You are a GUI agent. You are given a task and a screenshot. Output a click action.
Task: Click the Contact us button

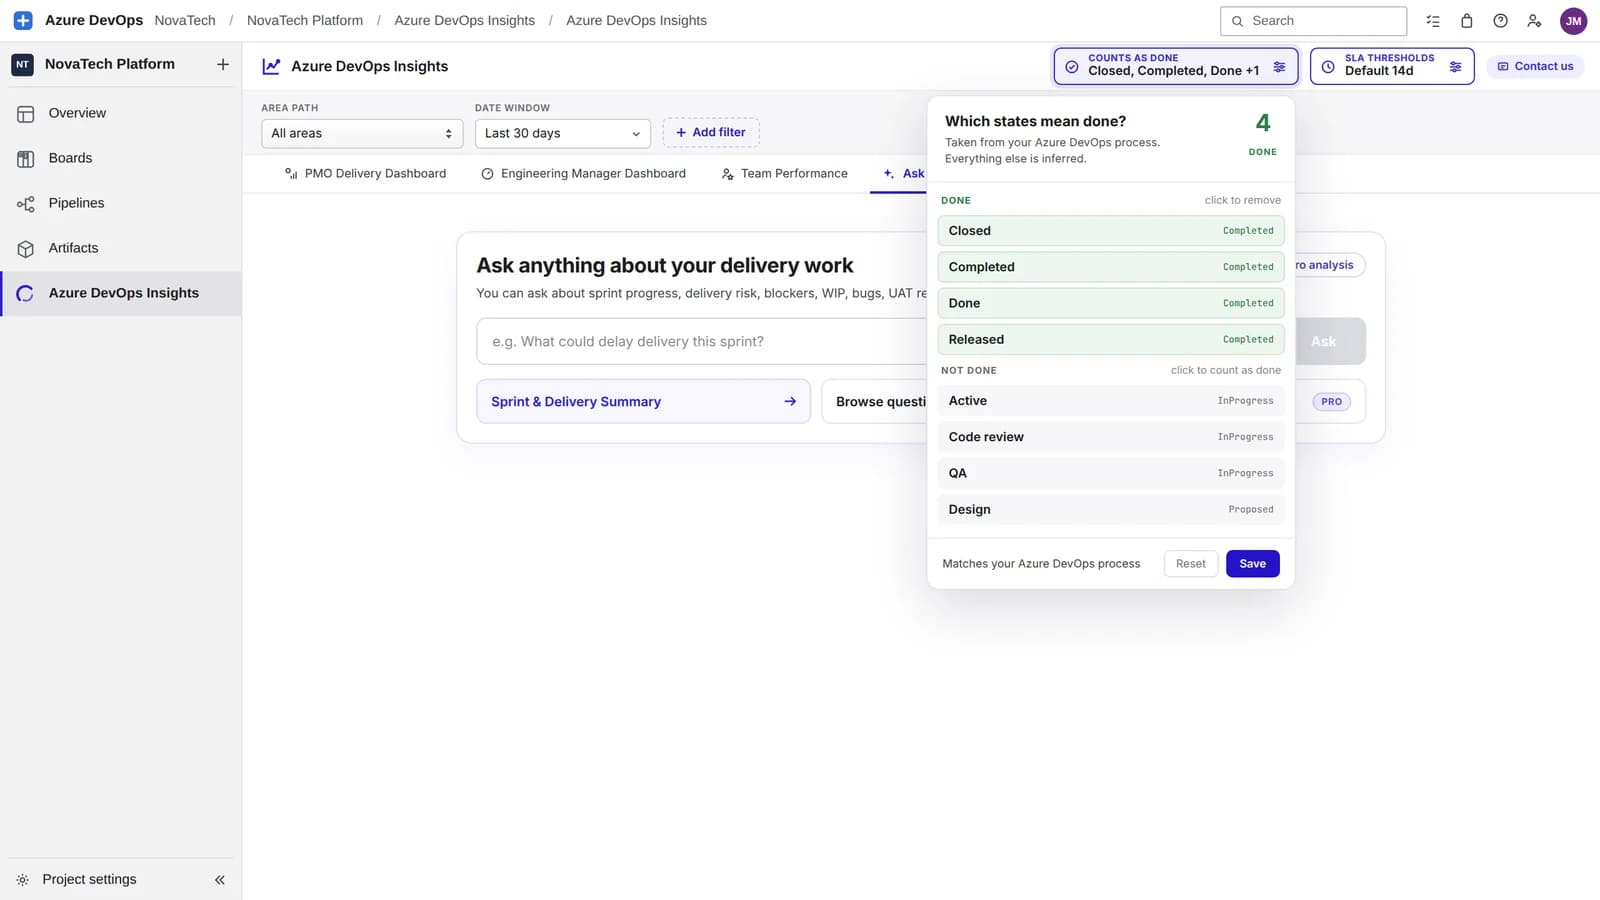coord(1535,66)
